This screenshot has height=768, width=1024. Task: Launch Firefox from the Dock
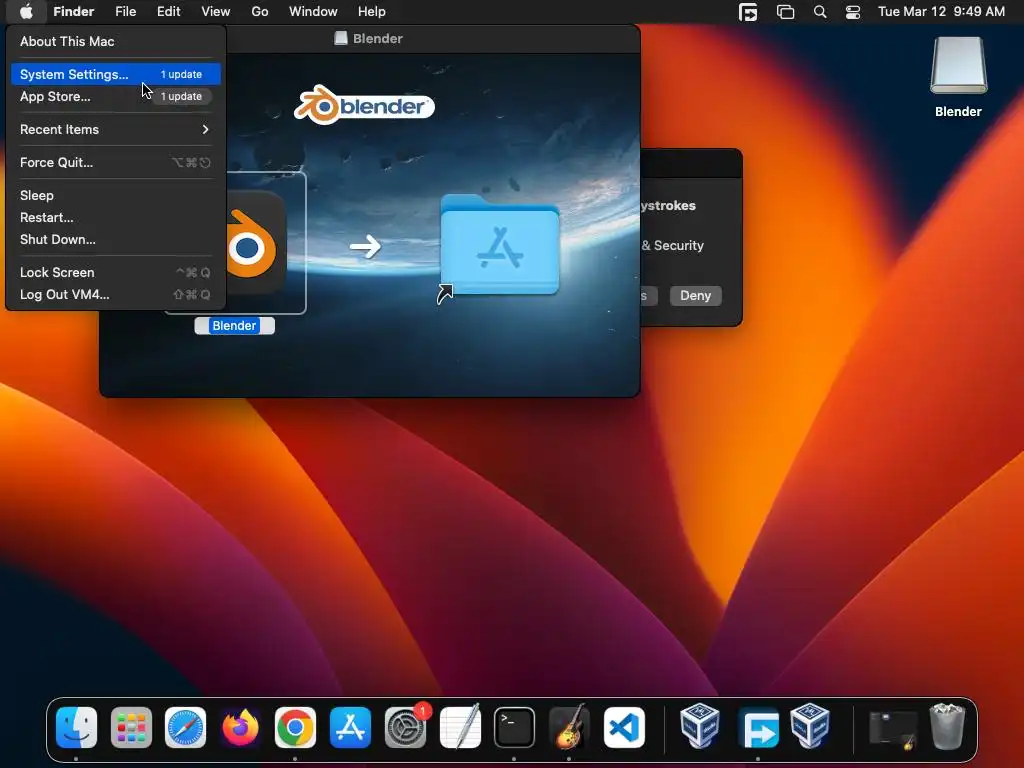coord(240,727)
